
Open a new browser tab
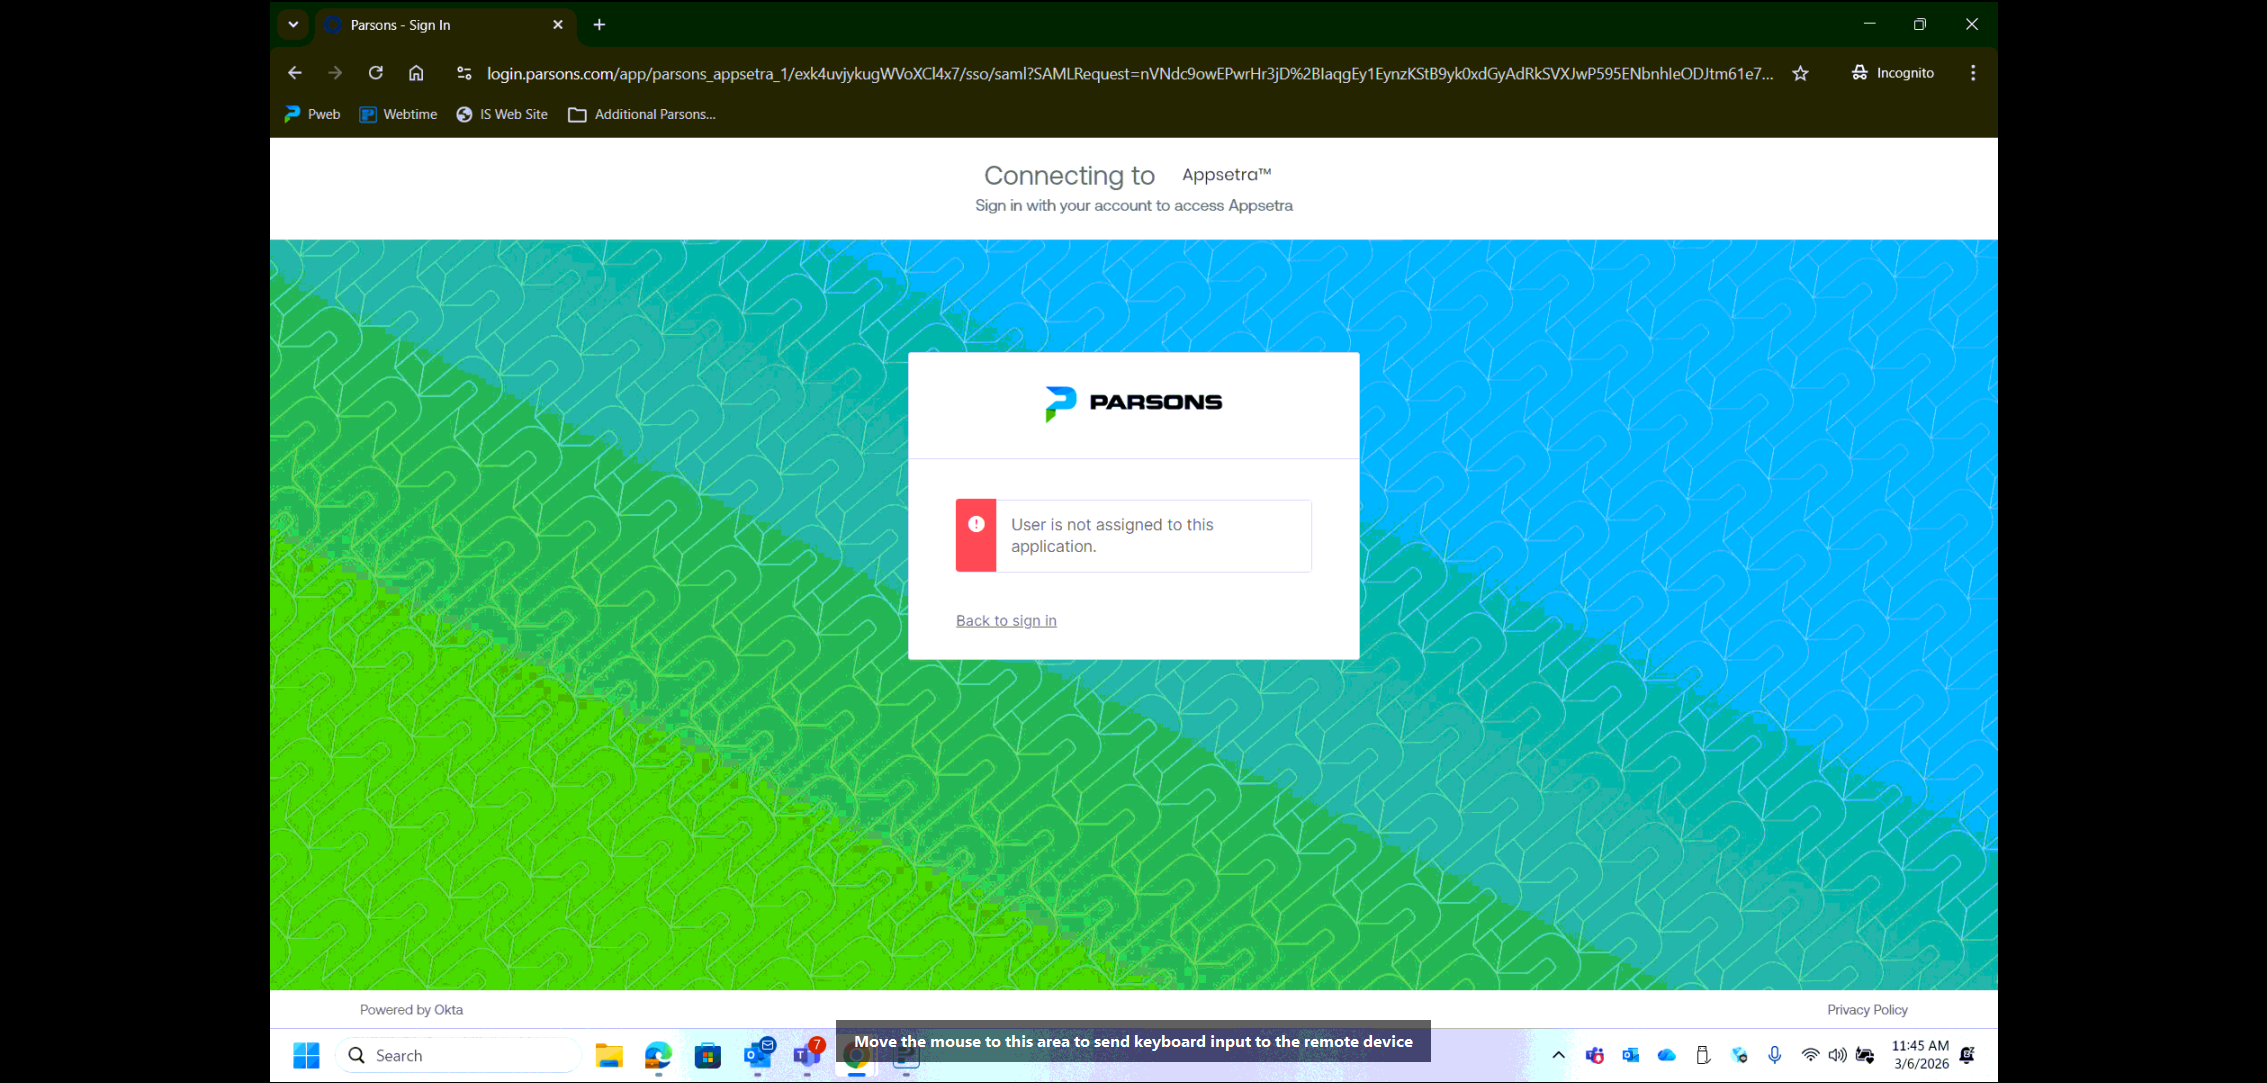pos(599,25)
